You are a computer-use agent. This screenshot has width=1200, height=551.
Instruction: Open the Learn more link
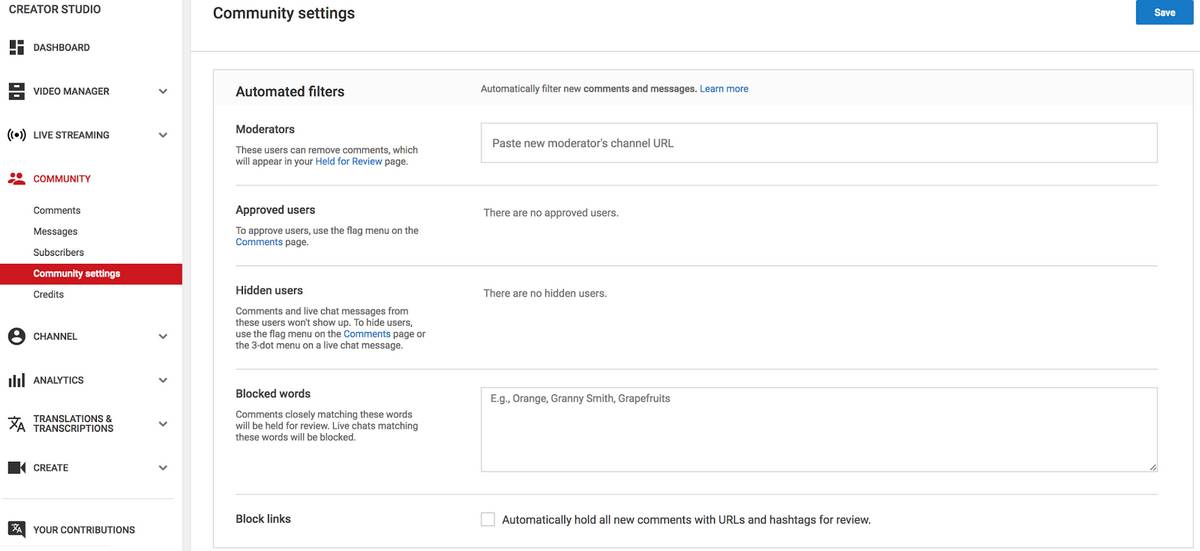click(x=724, y=89)
